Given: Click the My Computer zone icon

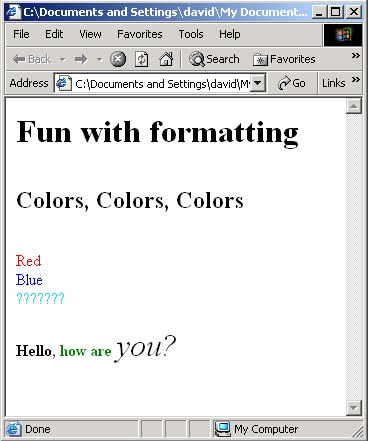Looking at the screenshot, I should click(x=222, y=429).
